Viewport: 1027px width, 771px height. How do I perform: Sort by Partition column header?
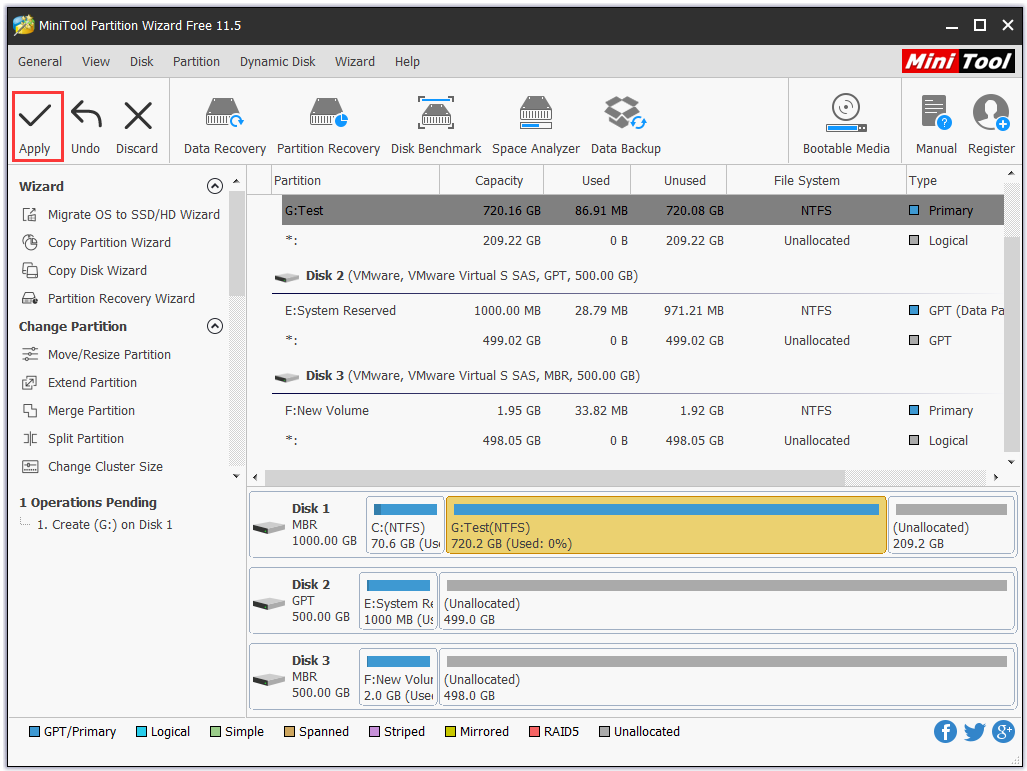(355, 180)
